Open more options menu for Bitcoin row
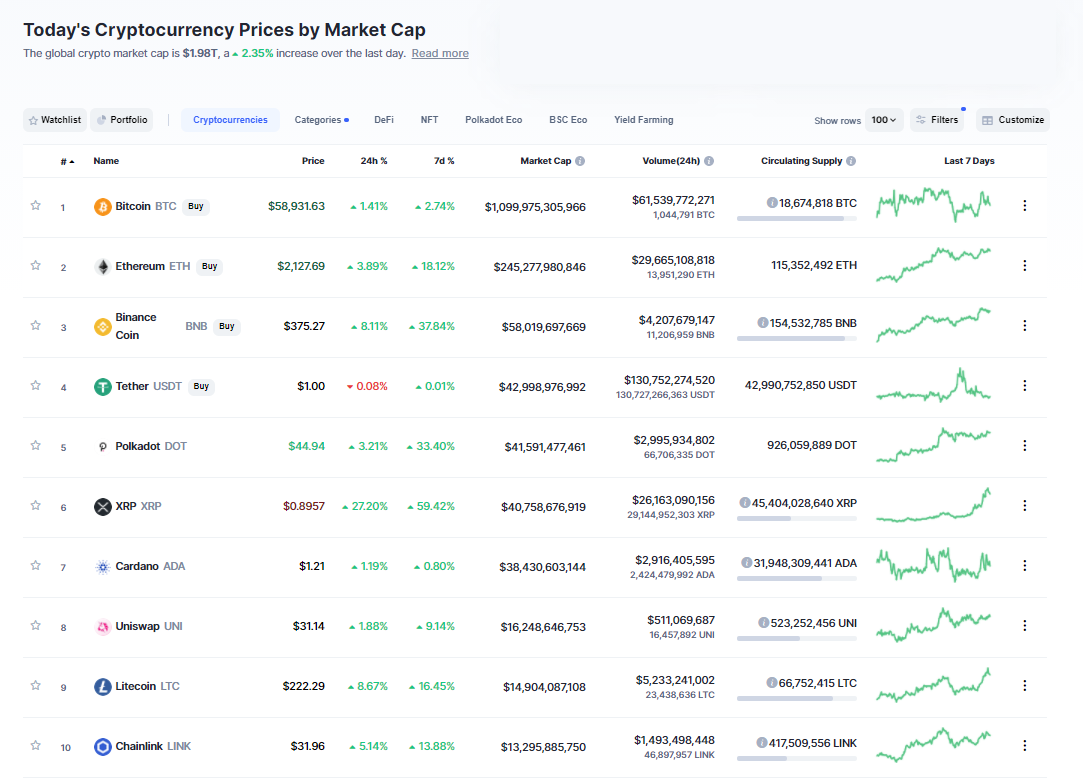Screen dimensions: 1083x783 1024,206
